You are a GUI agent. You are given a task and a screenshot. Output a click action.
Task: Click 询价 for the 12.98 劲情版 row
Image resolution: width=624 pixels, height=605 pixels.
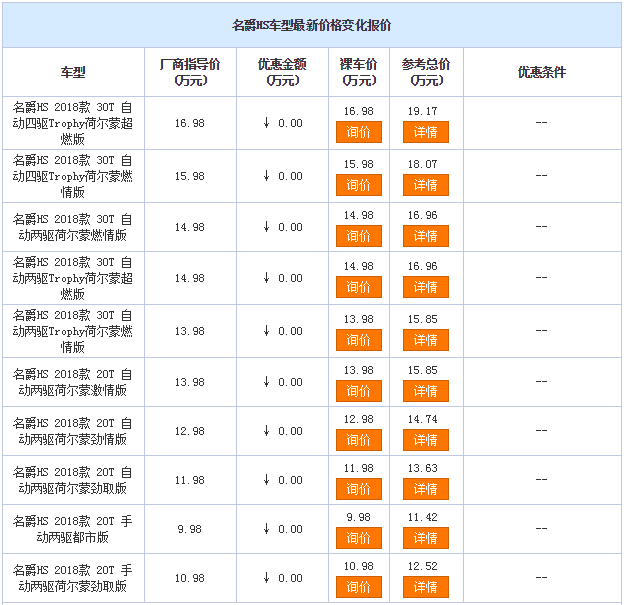[x=359, y=440]
